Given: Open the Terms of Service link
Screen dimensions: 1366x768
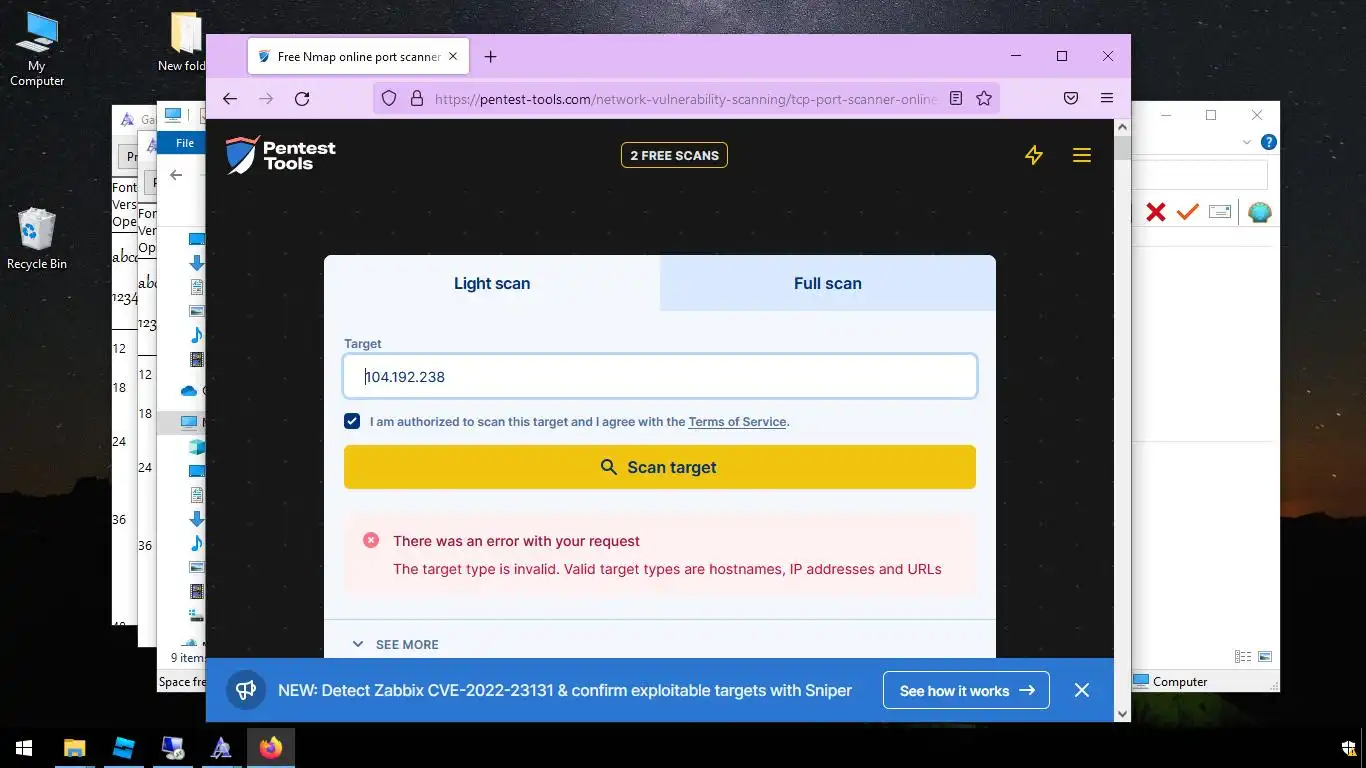Looking at the screenshot, I should click(737, 422).
